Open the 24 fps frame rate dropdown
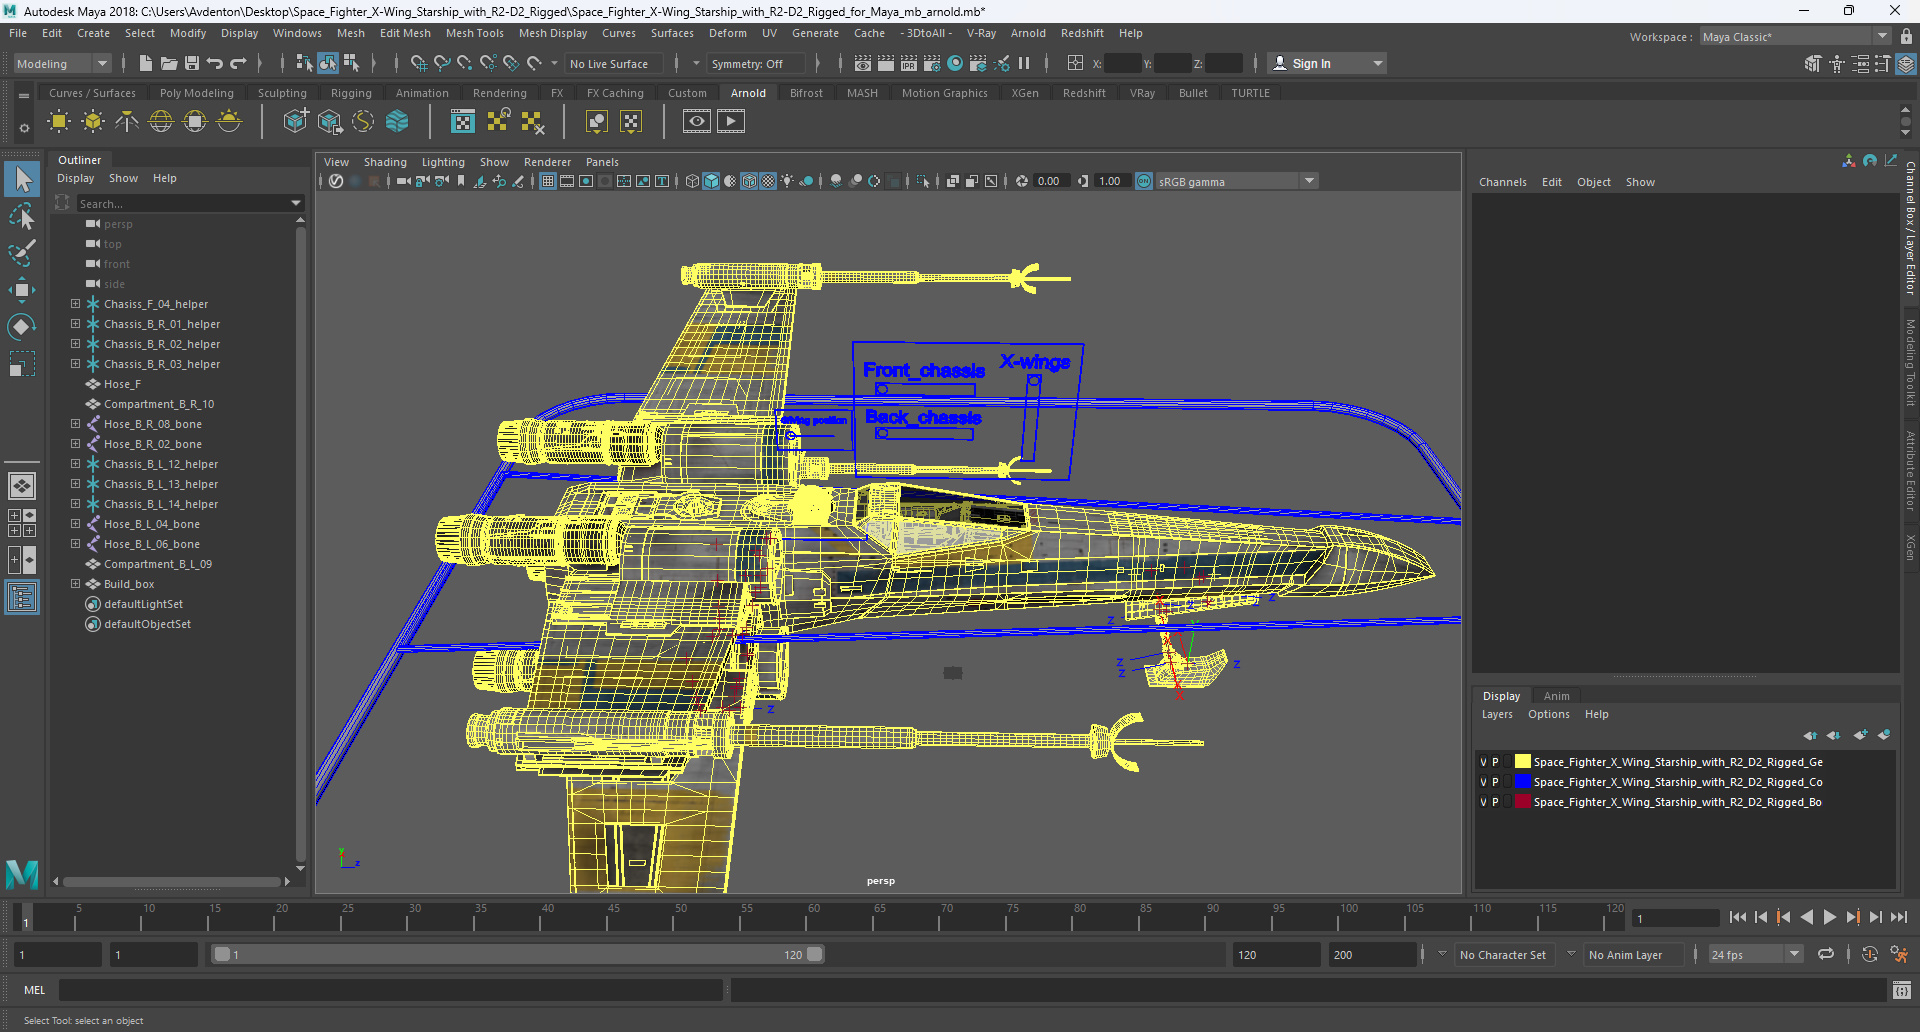The width and height of the screenshot is (1920, 1032). coord(1755,954)
